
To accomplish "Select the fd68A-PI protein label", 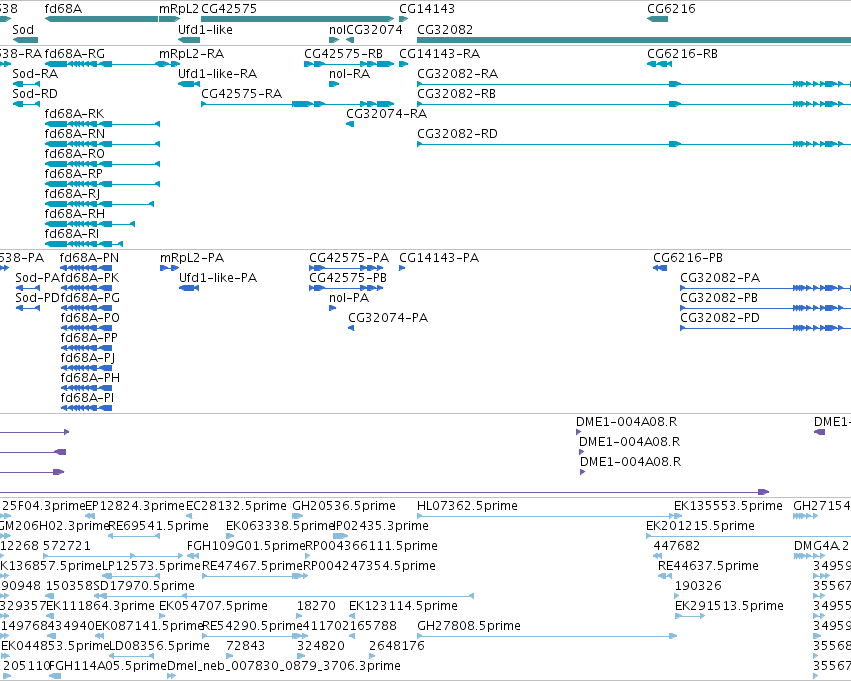I will point(87,398).
